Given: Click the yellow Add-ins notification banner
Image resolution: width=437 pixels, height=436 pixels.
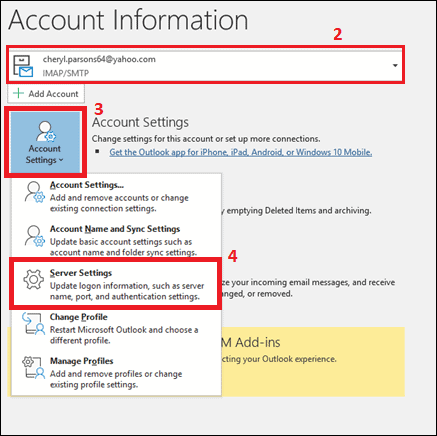Looking at the screenshot, I should pyautogui.click(x=313, y=362).
